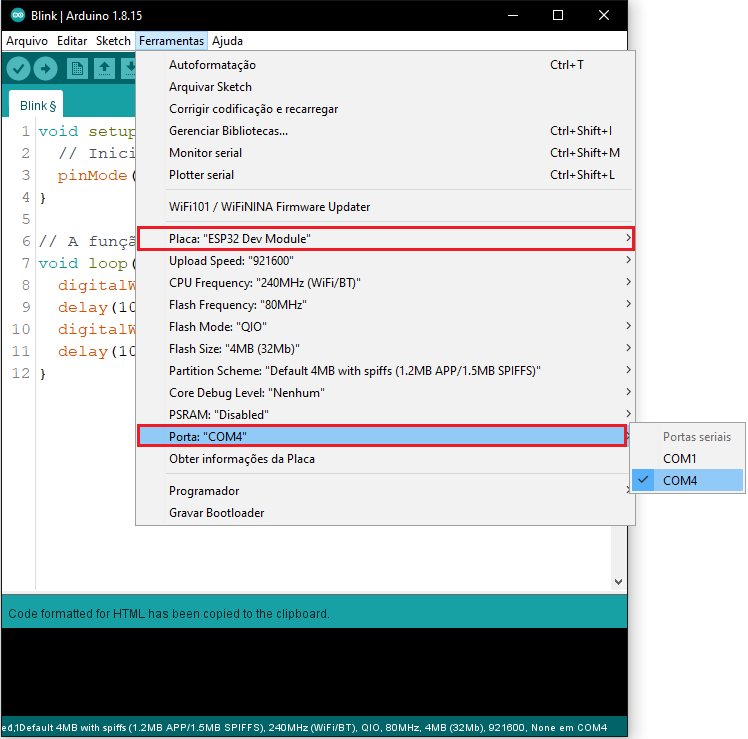Select Corrigir codificação e recarregar
The height and width of the screenshot is (739, 748).
pos(385,109)
